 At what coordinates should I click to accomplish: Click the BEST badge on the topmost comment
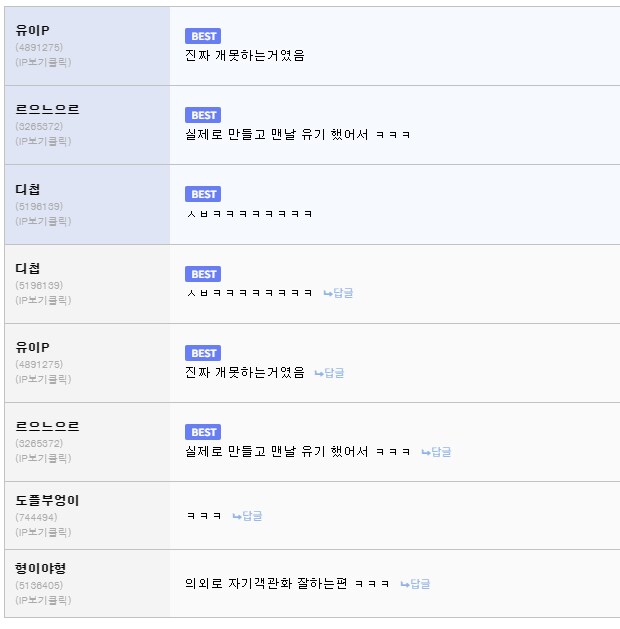[x=203, y=36]
